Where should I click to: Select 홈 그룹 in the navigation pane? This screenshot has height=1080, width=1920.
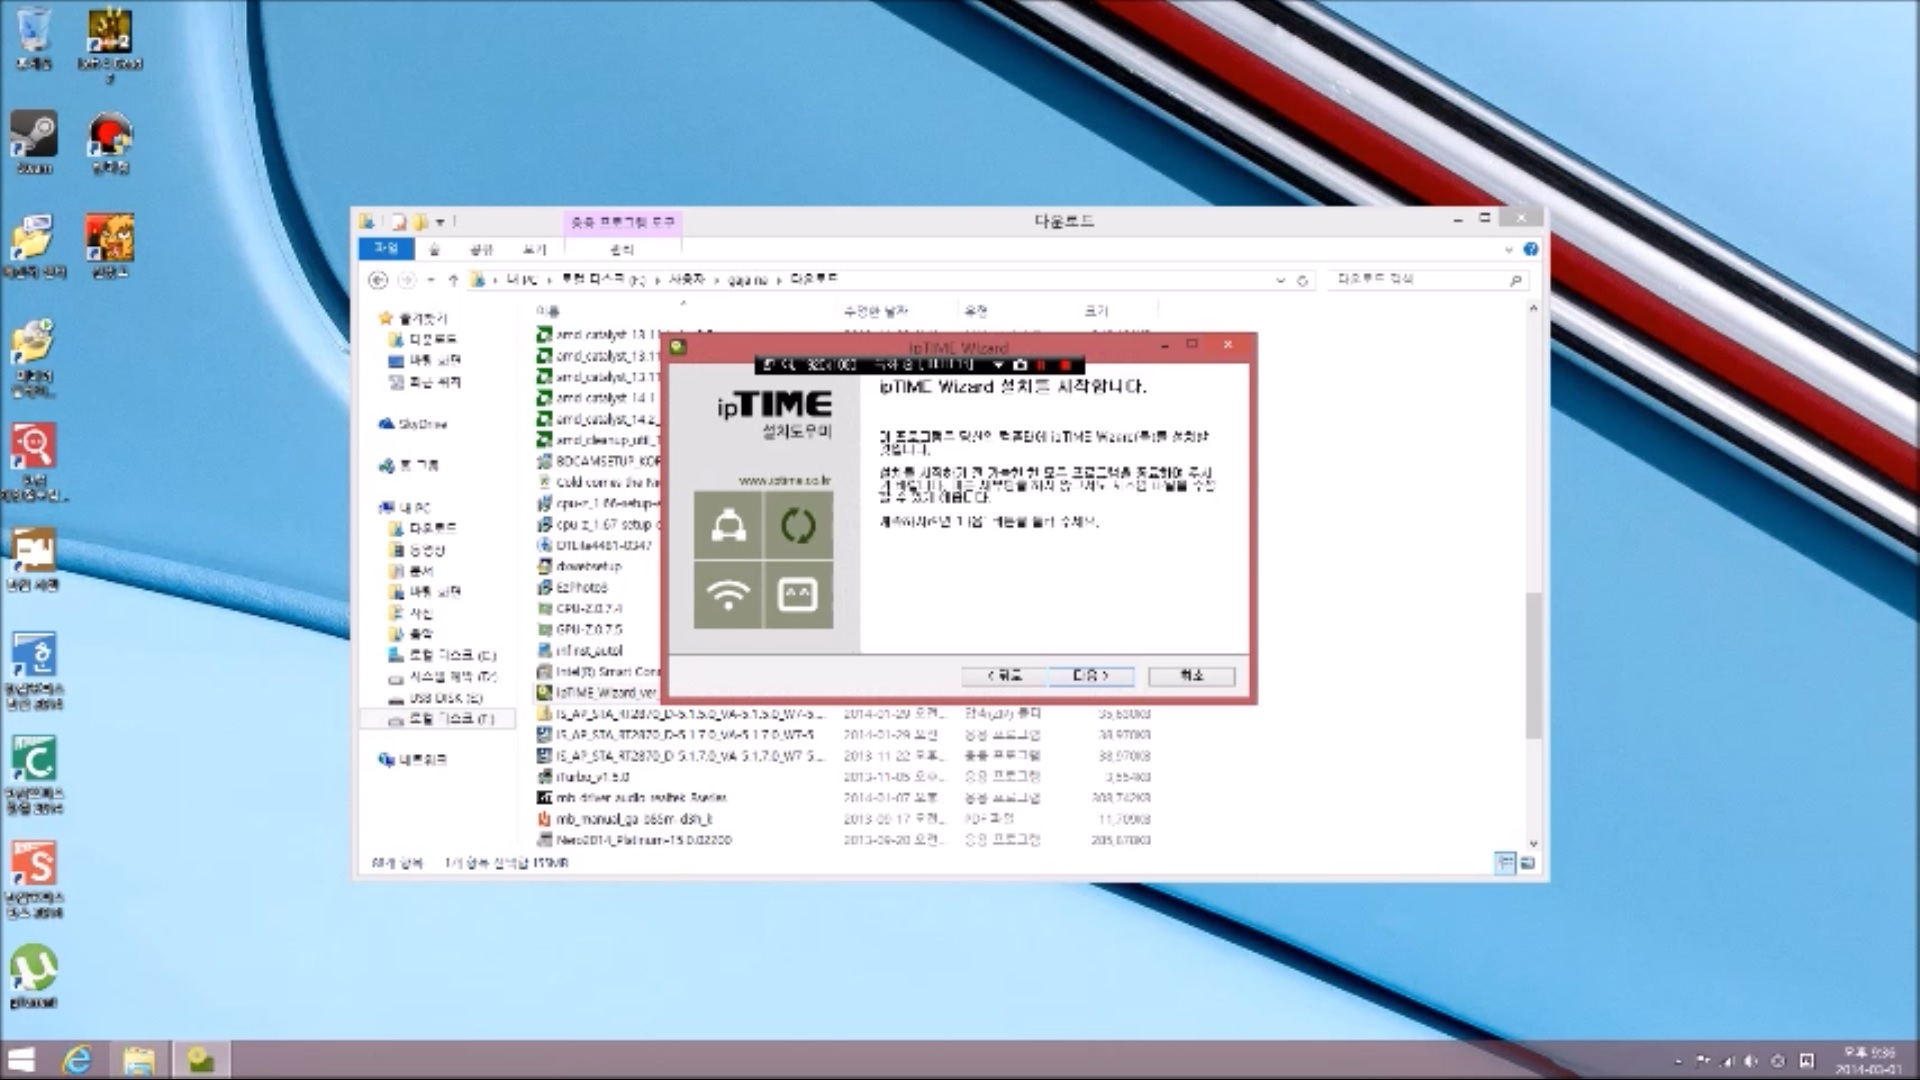tap(418, 466)
